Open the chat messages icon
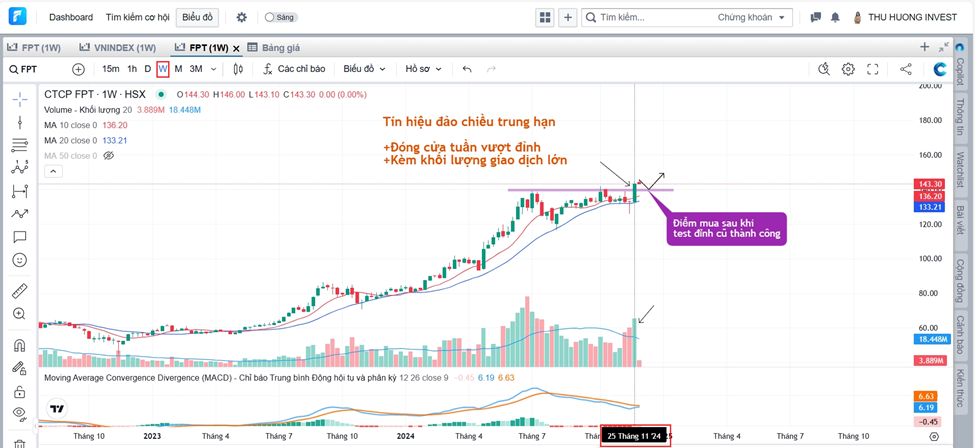This screenshot has width=975, height=448. [816, 17]
